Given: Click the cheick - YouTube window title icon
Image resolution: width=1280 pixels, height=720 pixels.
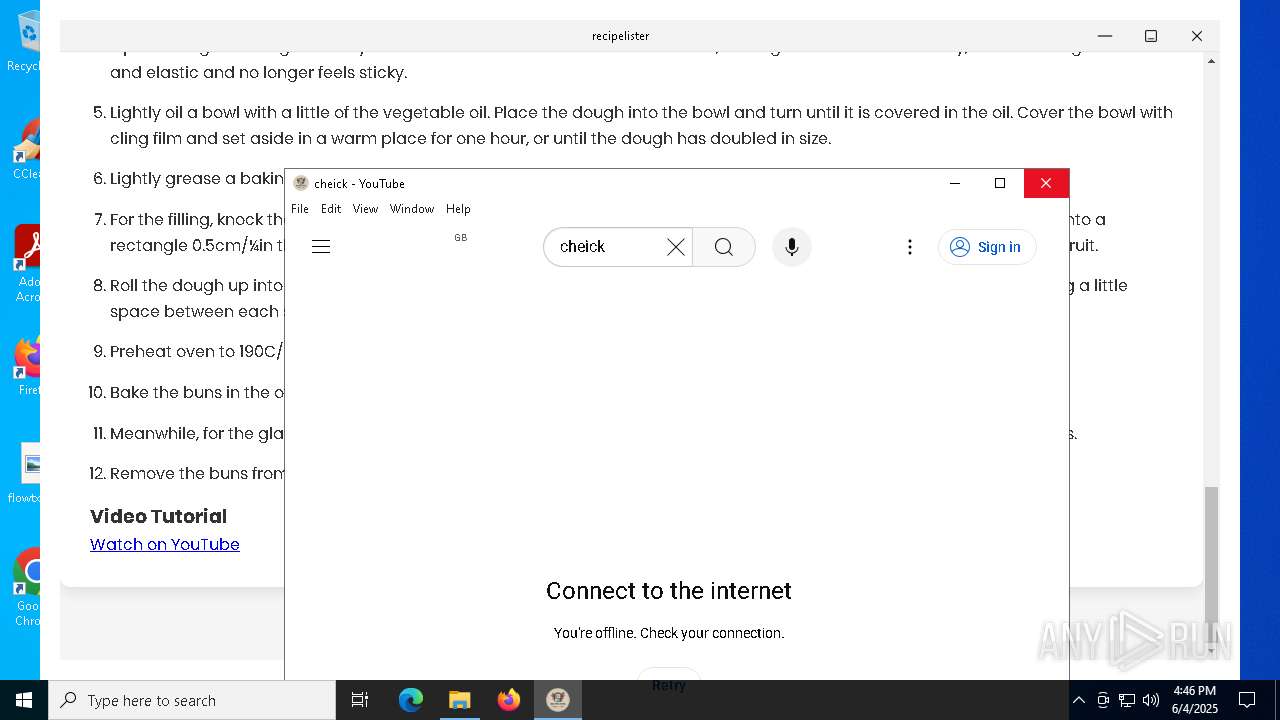Looking at the screenshot, I should tap(300, 183).
